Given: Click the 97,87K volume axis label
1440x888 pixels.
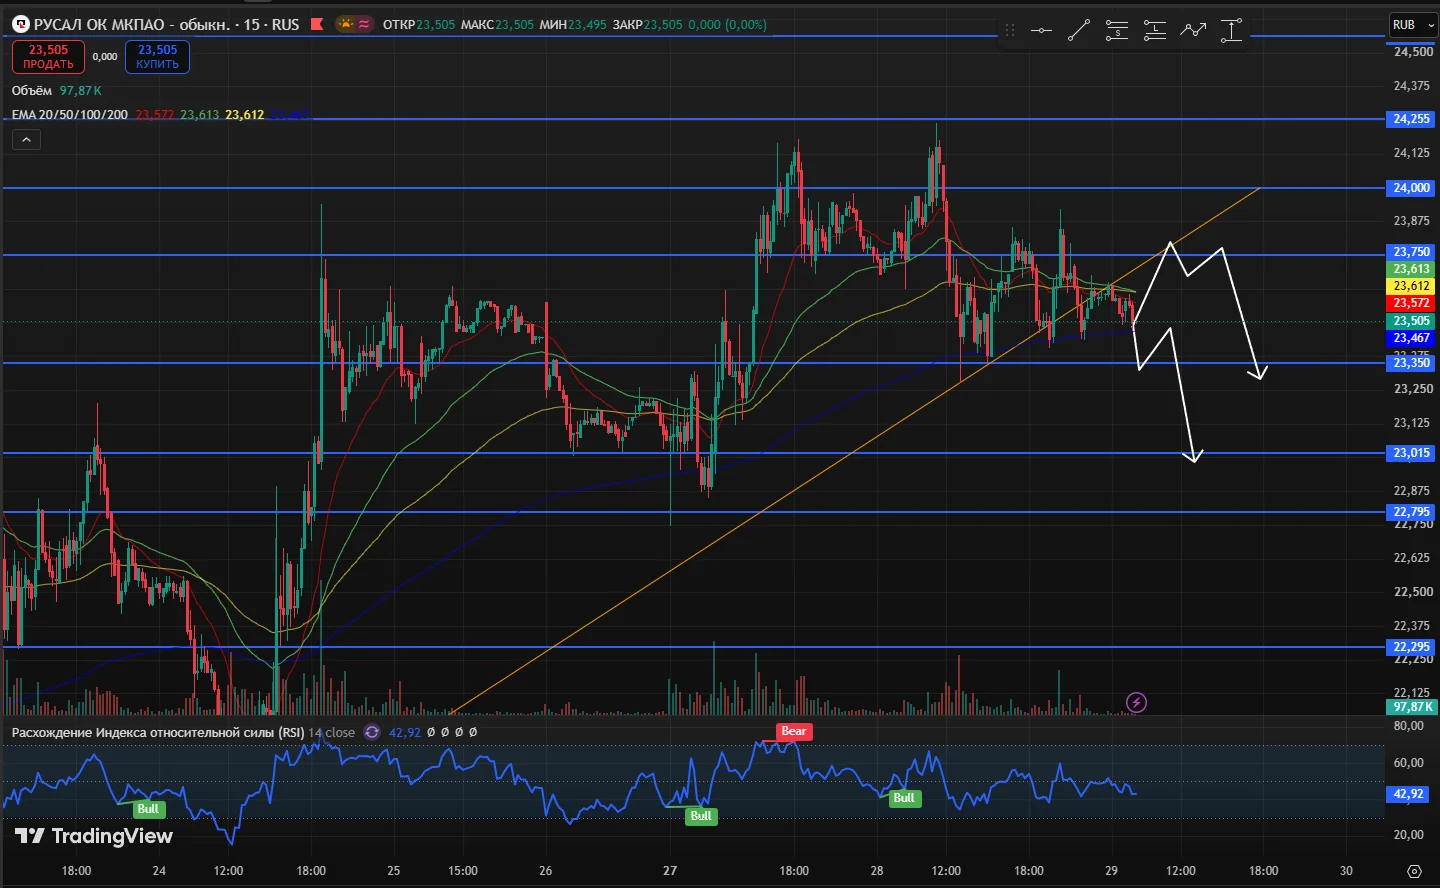Looking at the screenshot, I should [1414, 707].
